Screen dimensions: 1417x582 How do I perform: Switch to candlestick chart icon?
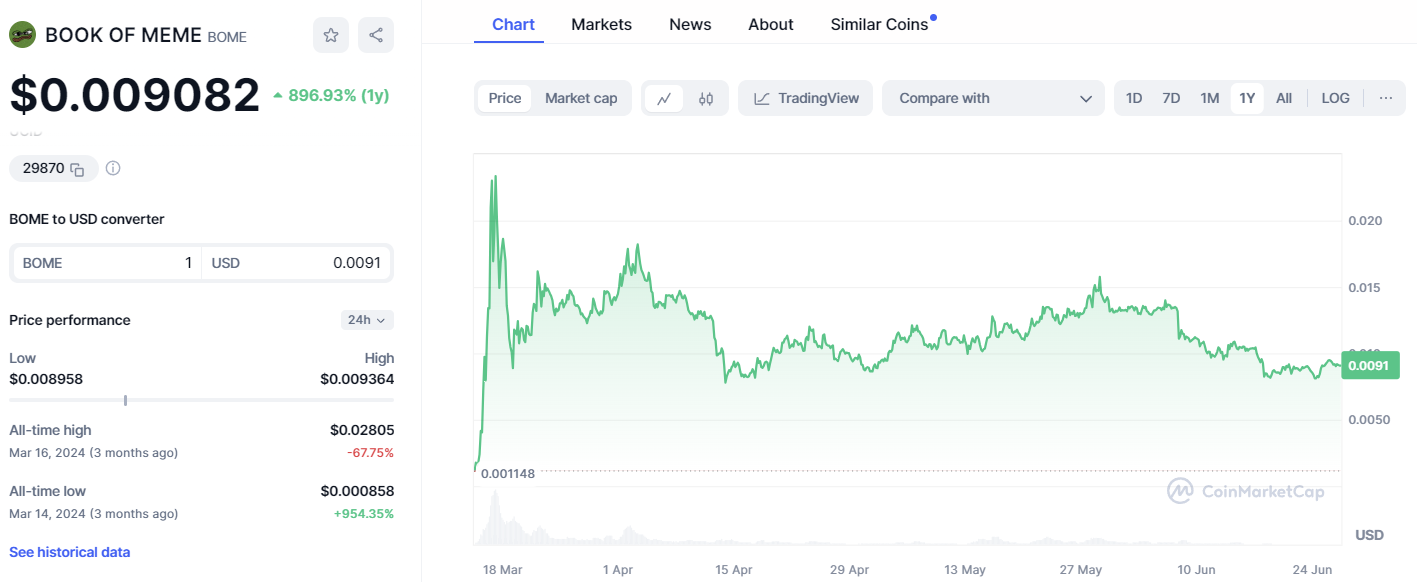pyautogui.click(x=706, y=98)
